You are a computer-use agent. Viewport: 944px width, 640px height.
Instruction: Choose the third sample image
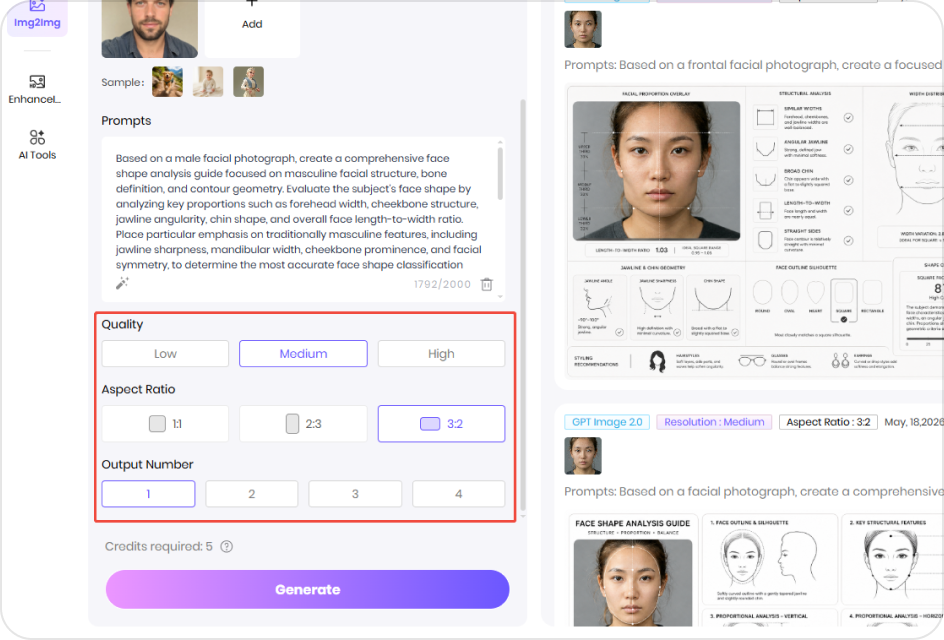pos(248,82)
